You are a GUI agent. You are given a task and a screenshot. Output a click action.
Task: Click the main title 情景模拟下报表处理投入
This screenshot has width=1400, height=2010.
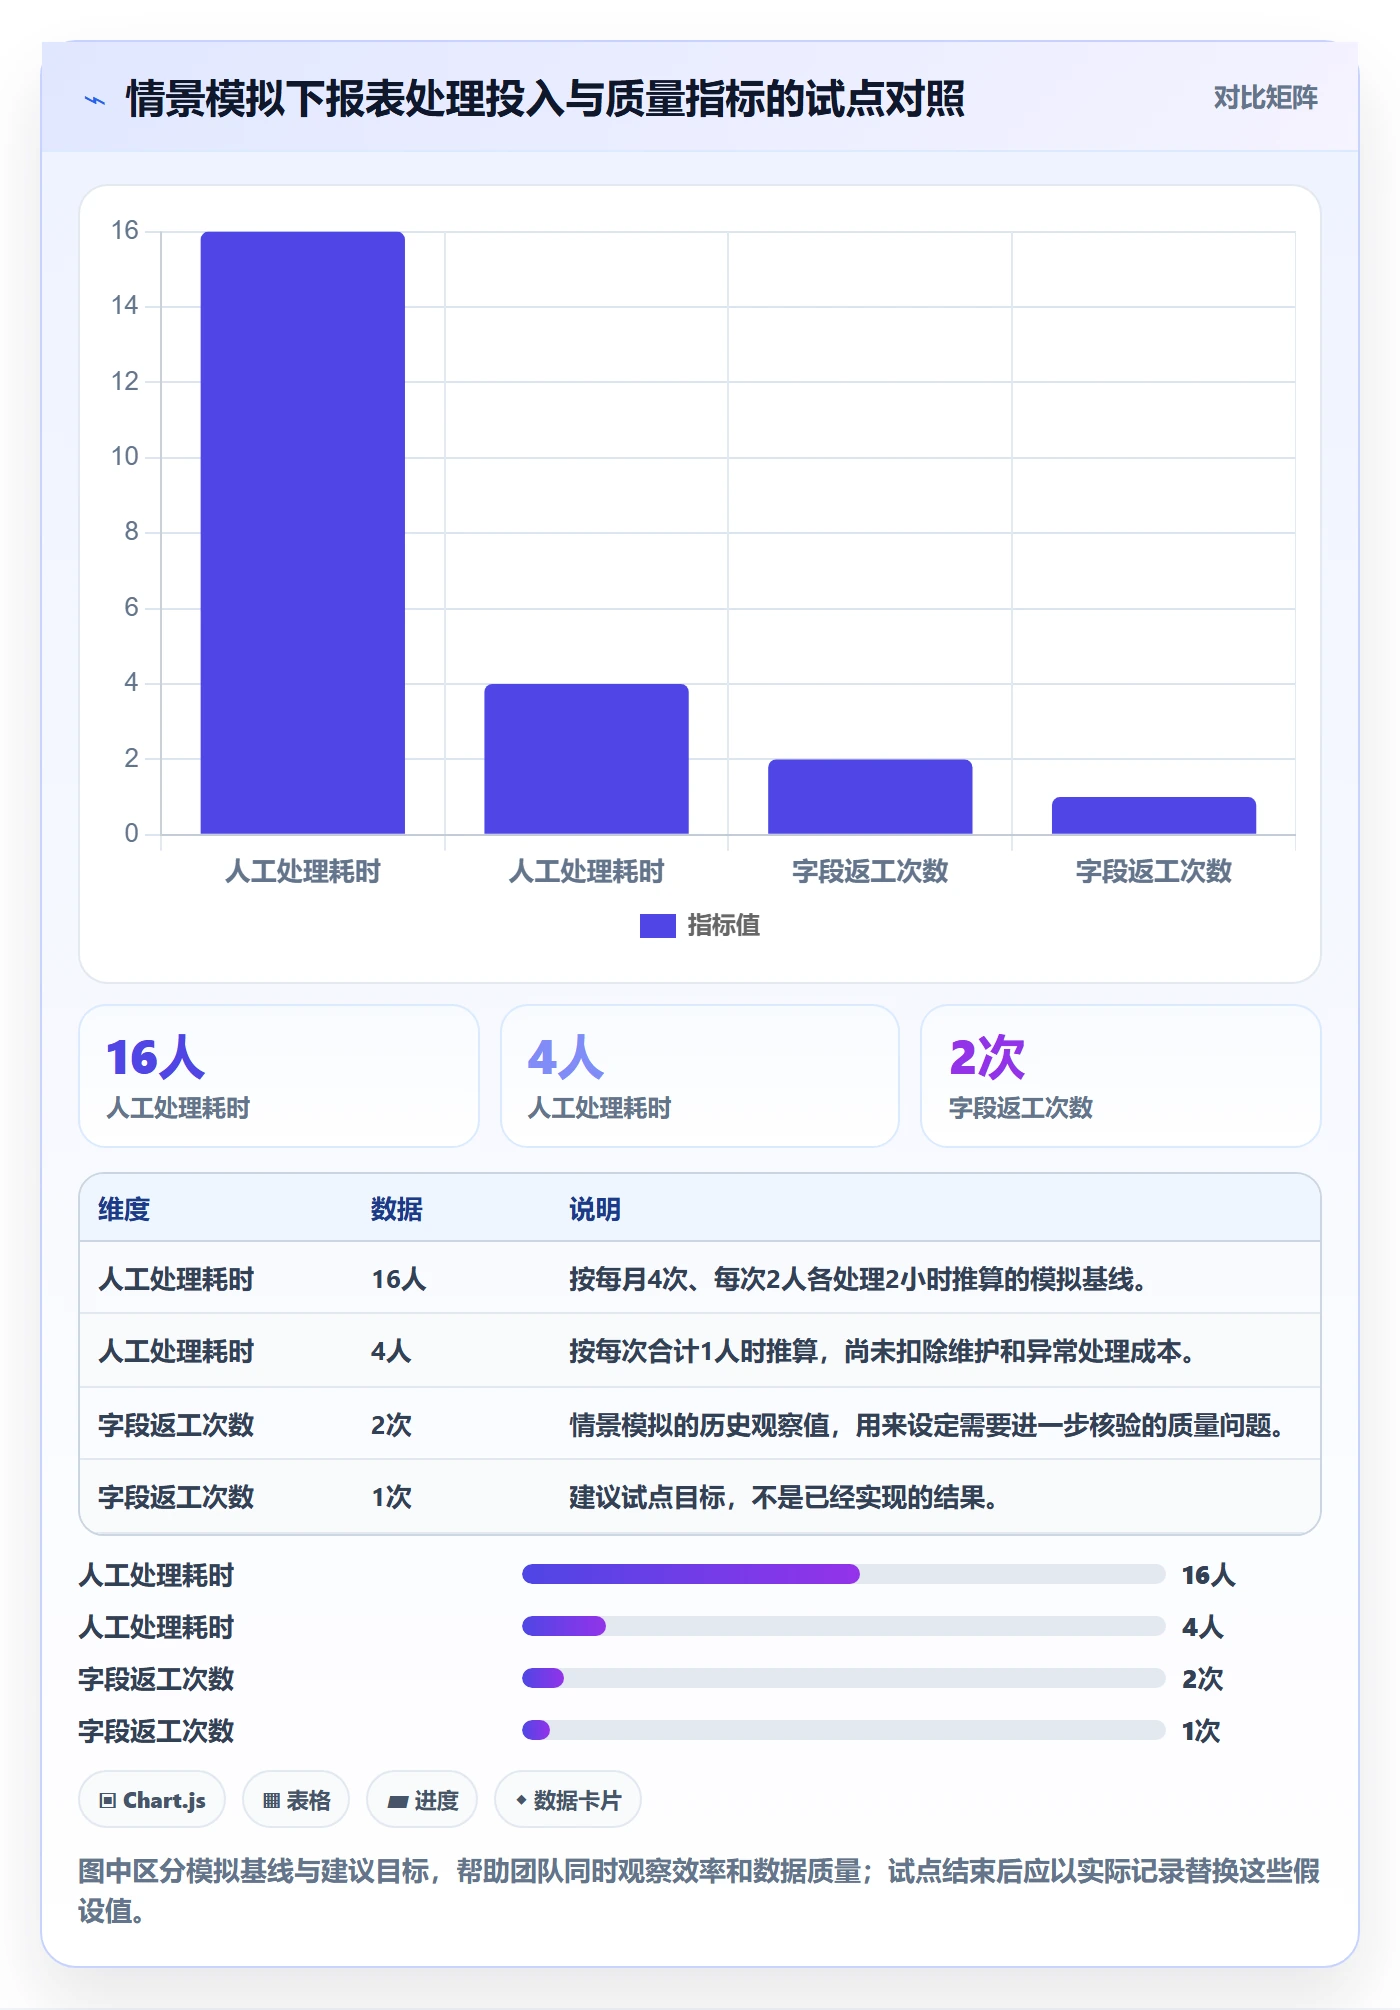click(545, 99)
